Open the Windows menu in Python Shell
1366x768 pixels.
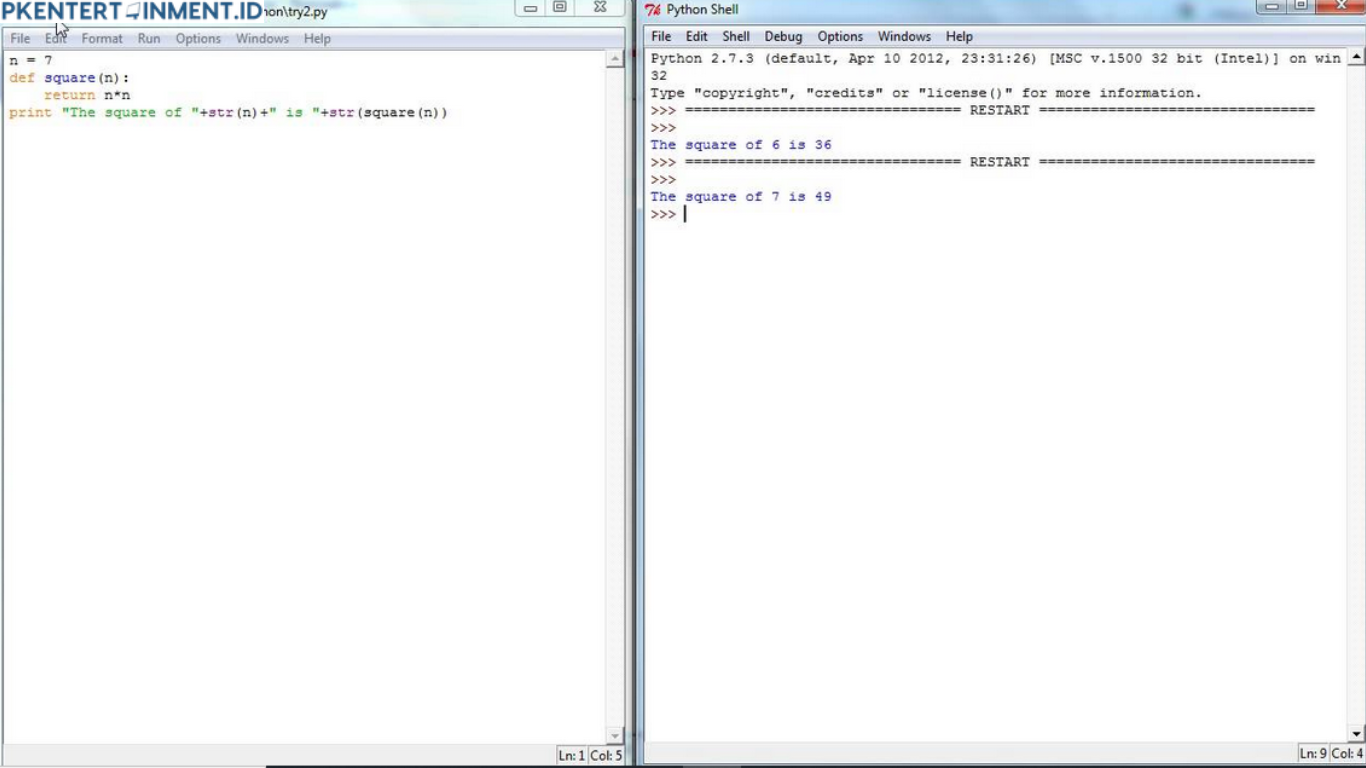pos(904,36)
